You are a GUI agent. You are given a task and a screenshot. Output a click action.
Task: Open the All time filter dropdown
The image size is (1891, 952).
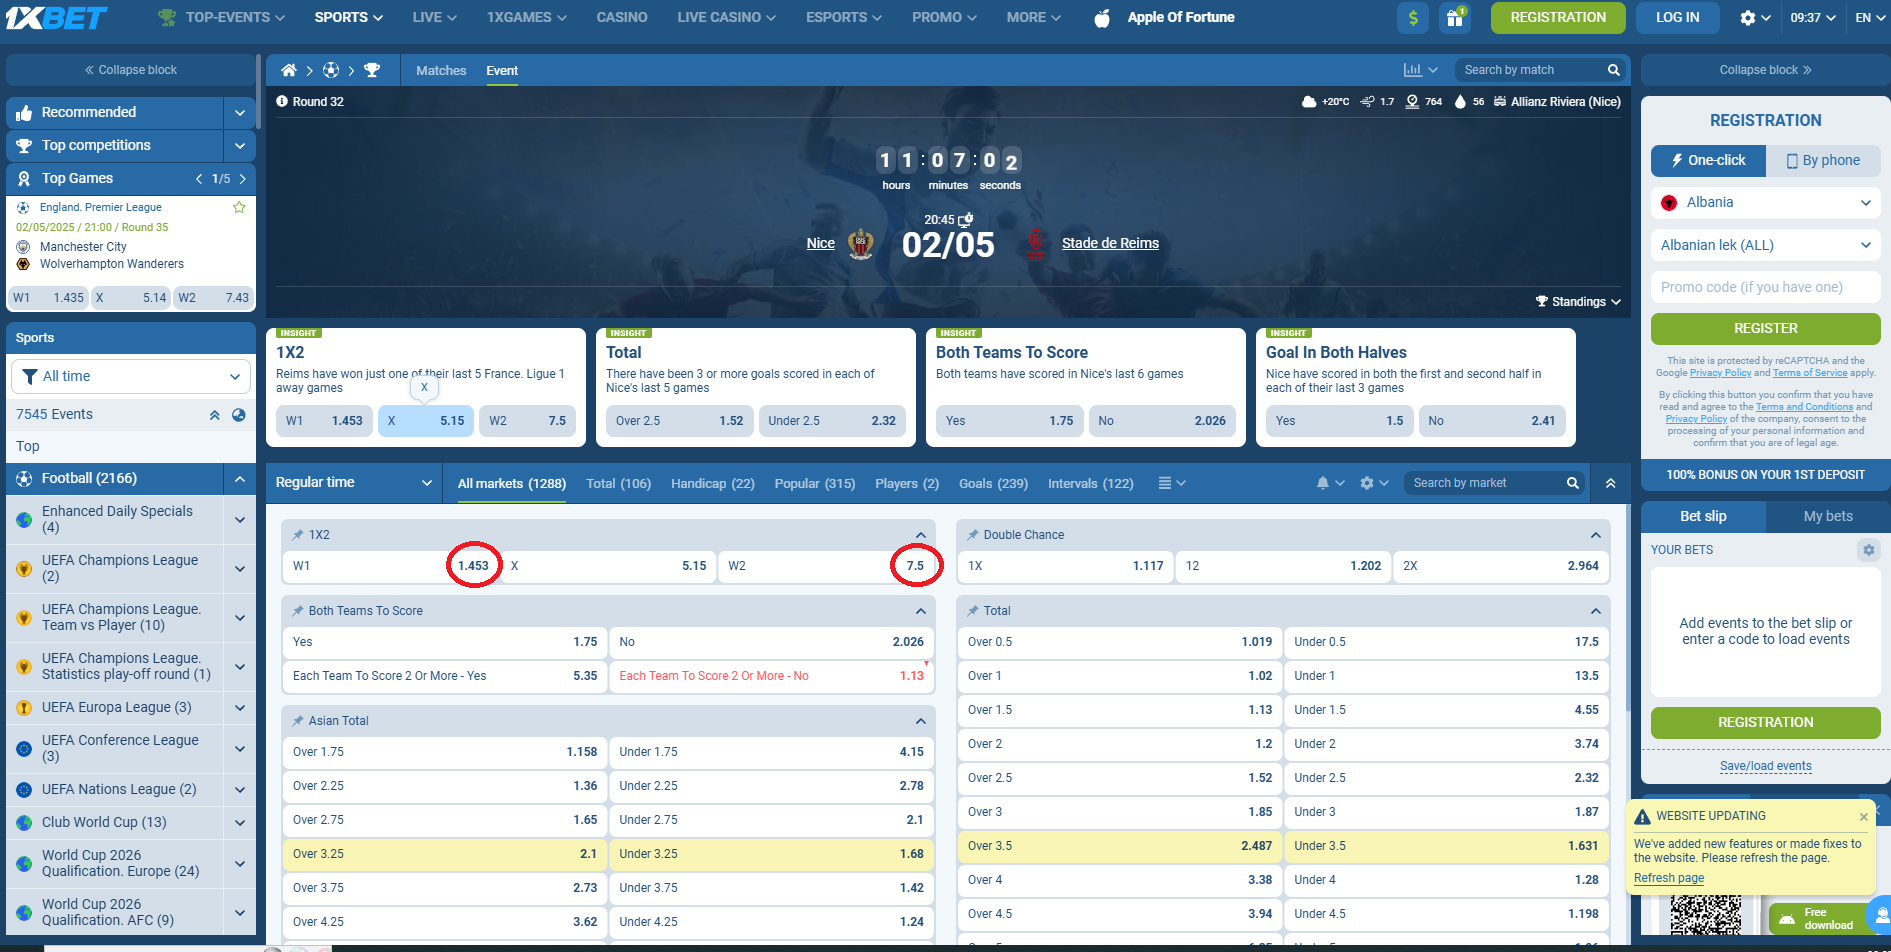(x=131, y=376)
